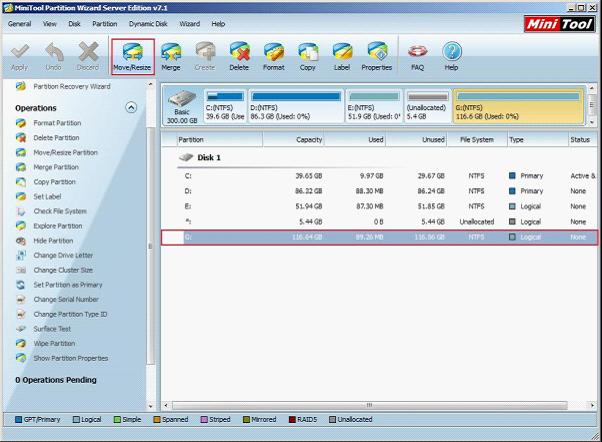Select the Move/Resize toolbar tool

click(x=132, y=56)
